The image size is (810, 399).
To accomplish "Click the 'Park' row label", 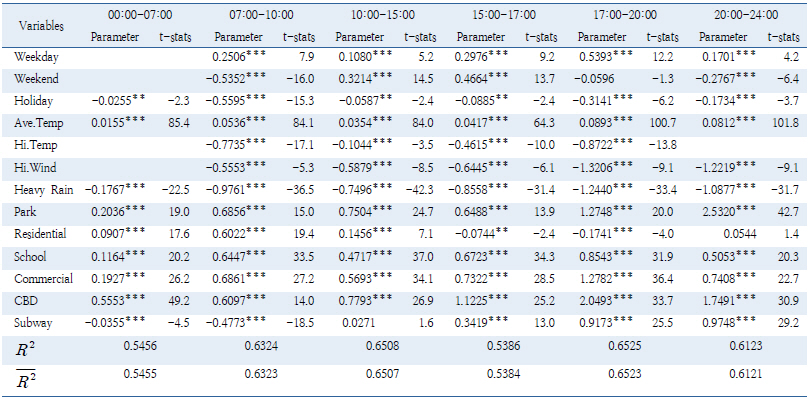I will [25, 212].
